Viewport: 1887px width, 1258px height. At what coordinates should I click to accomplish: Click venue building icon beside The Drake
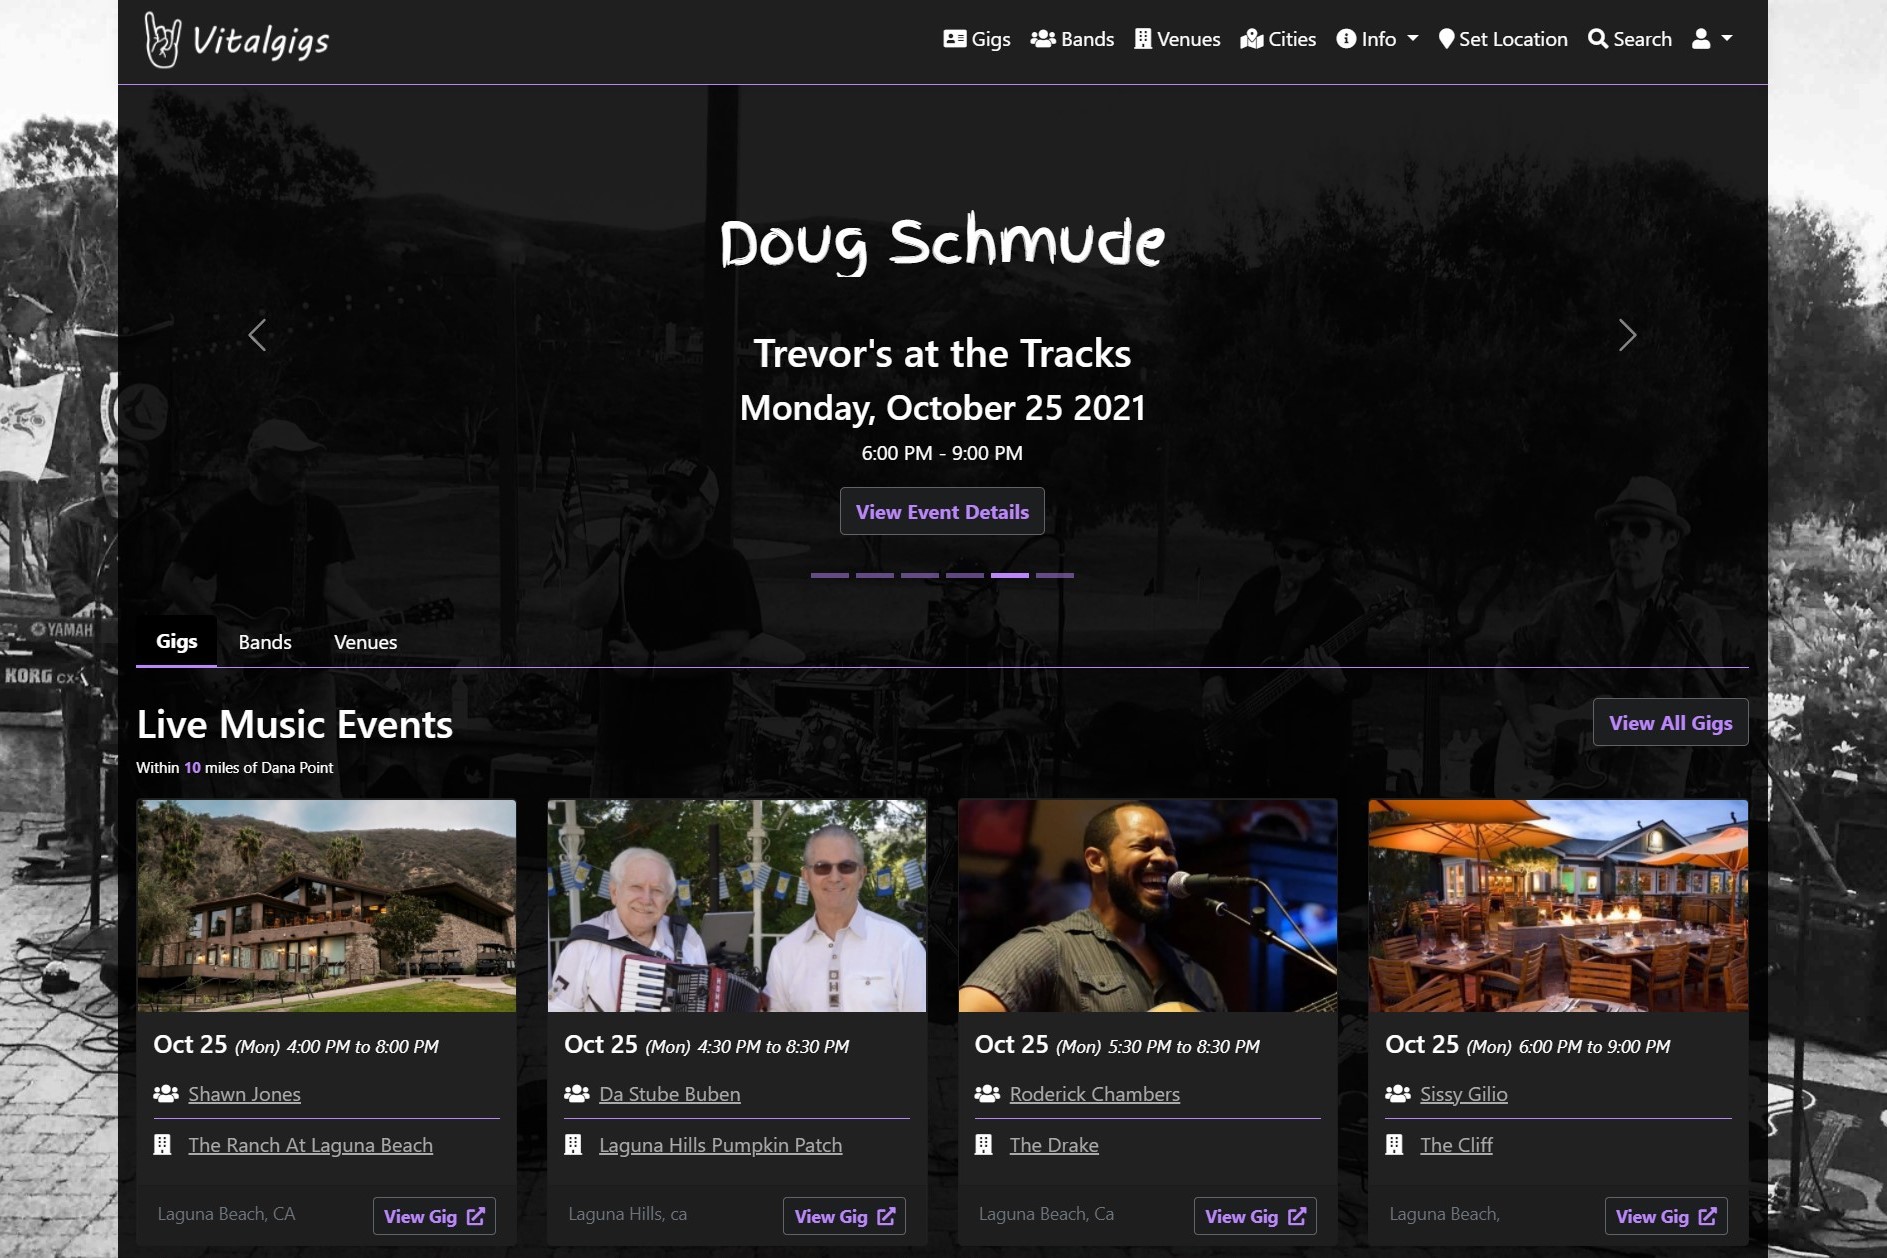coord(984,1145)
